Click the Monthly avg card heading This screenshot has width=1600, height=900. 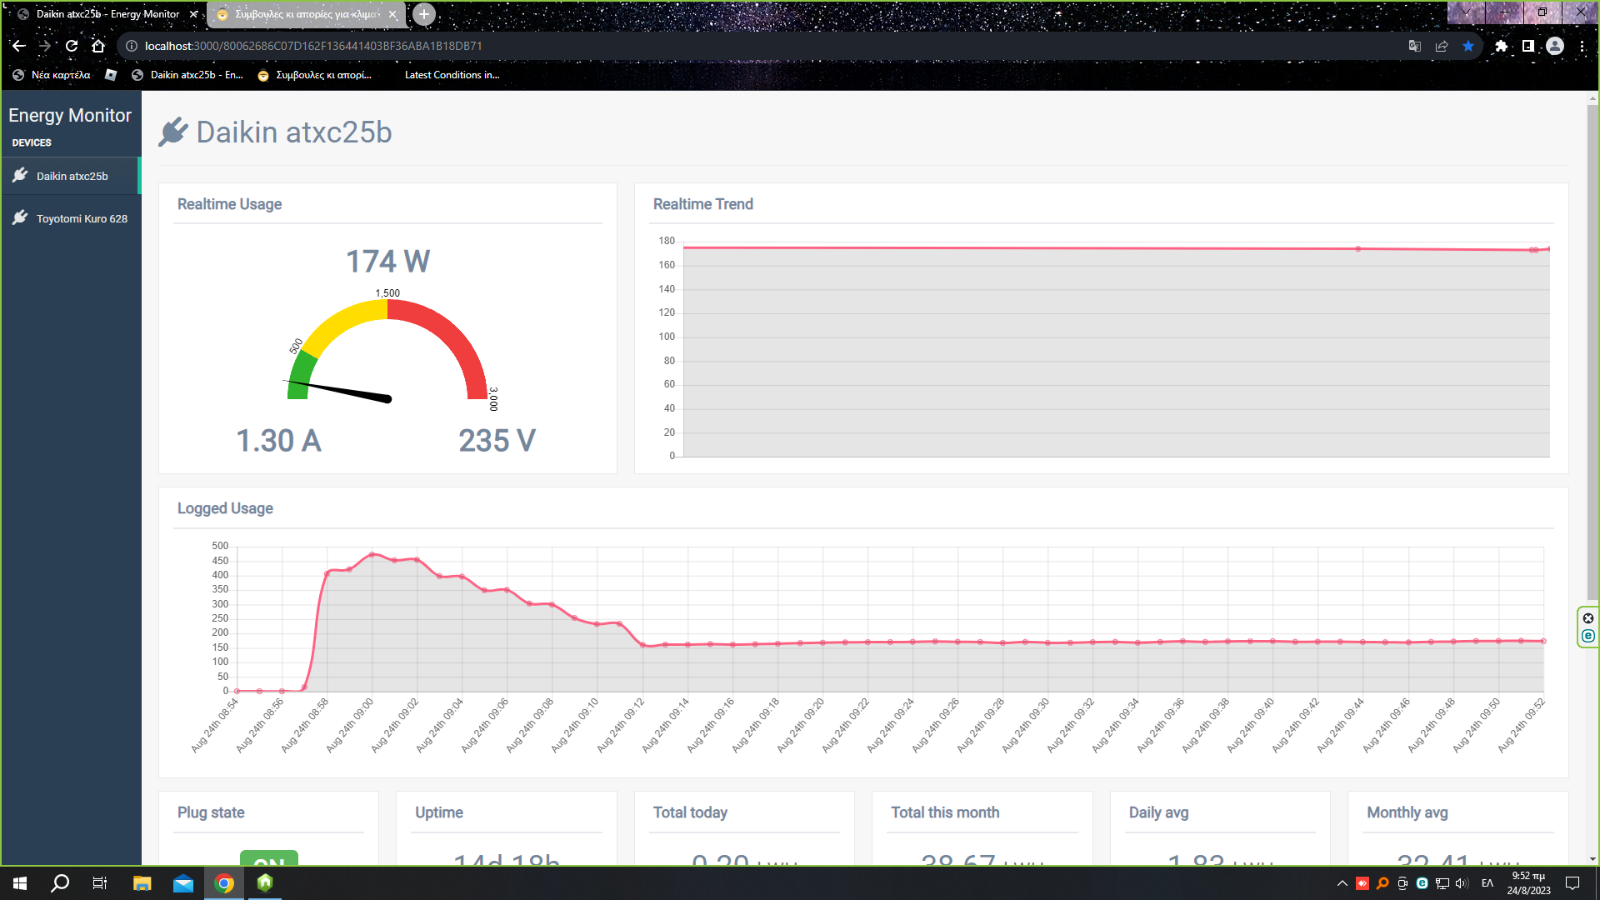(x=1407, y=813)
